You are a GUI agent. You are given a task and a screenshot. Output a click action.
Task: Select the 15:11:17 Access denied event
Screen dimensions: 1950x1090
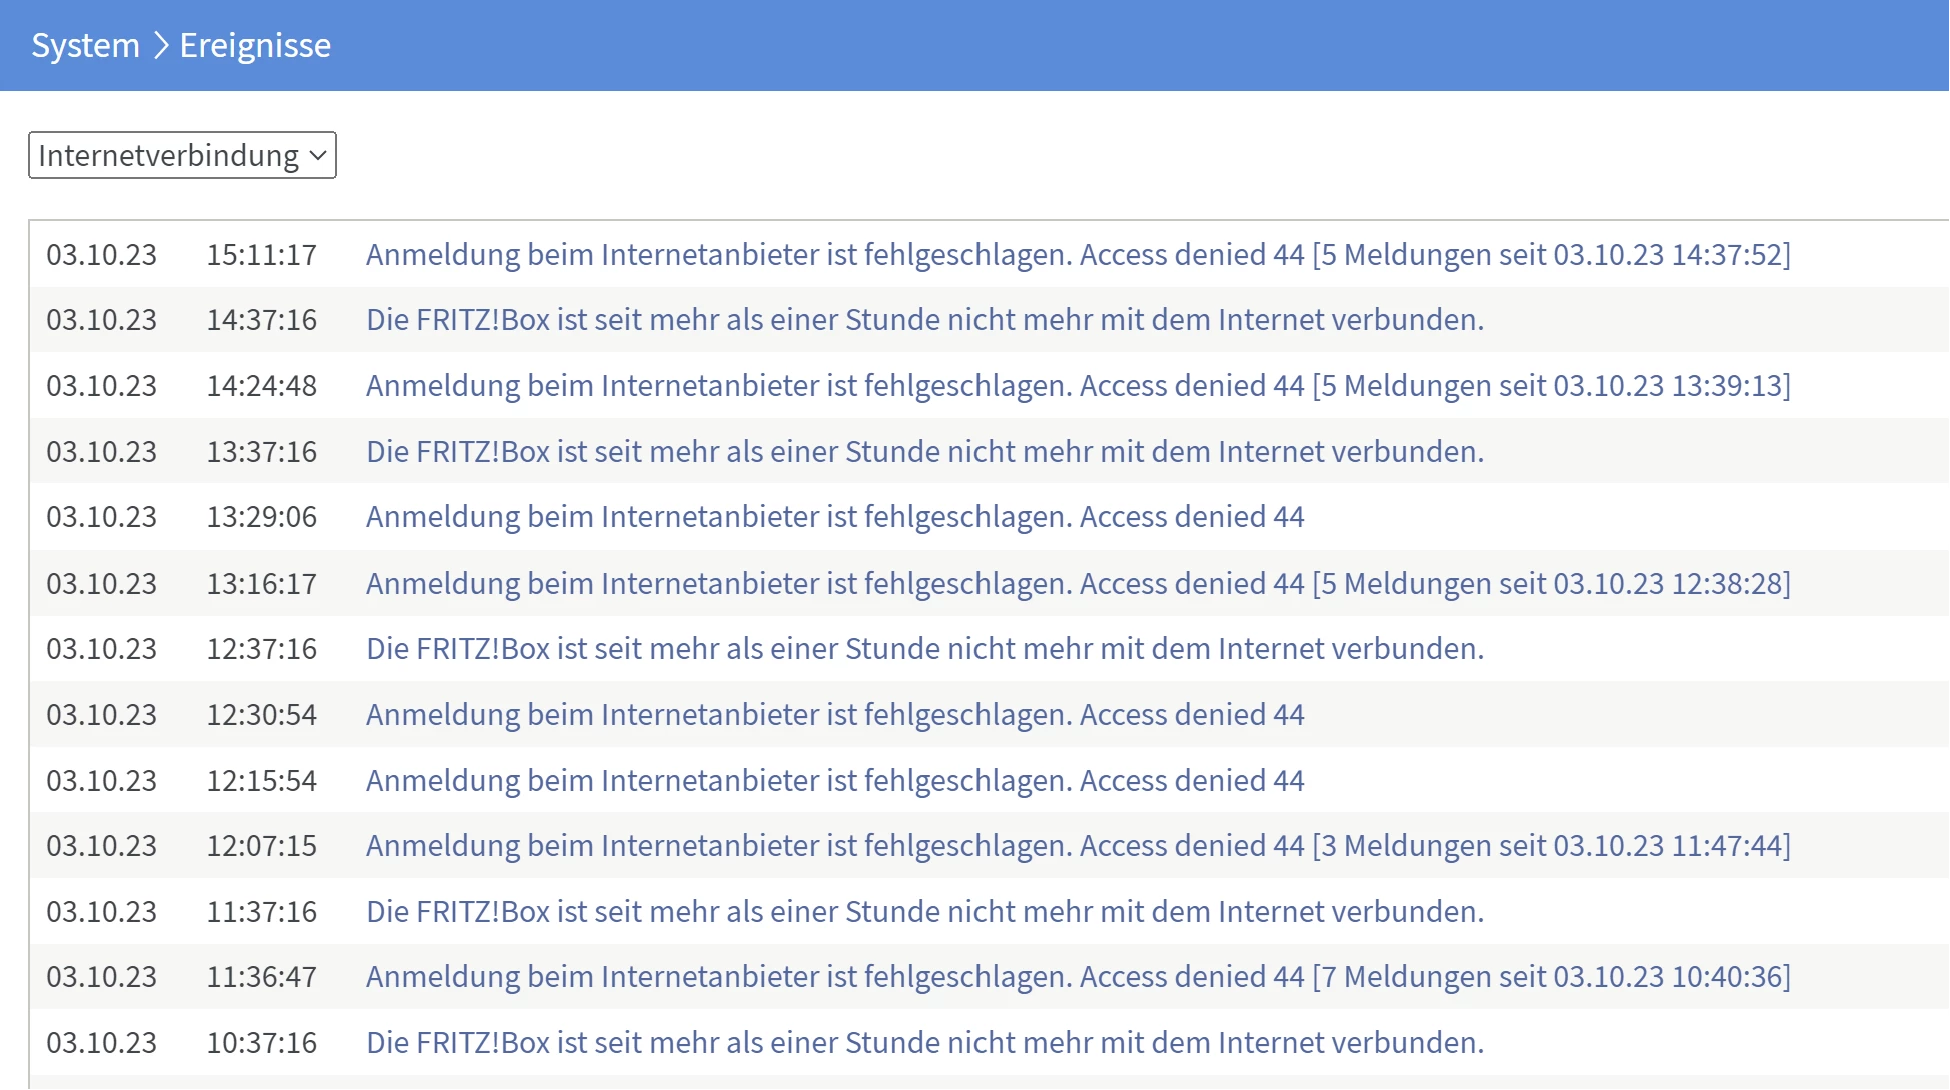coord(1077,255)
